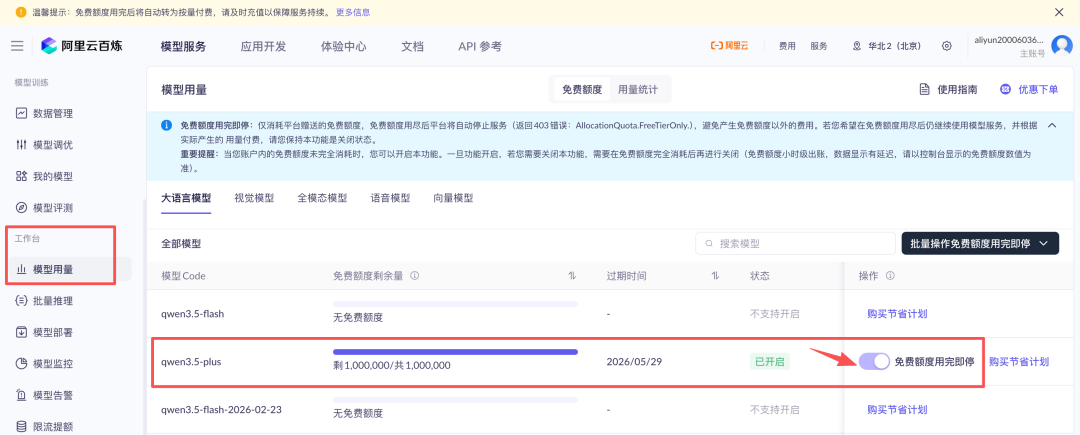This screenshot has width=1080, height=435.
Task: Switch to 向量模型 tab
Action: (x=453, y=198)
